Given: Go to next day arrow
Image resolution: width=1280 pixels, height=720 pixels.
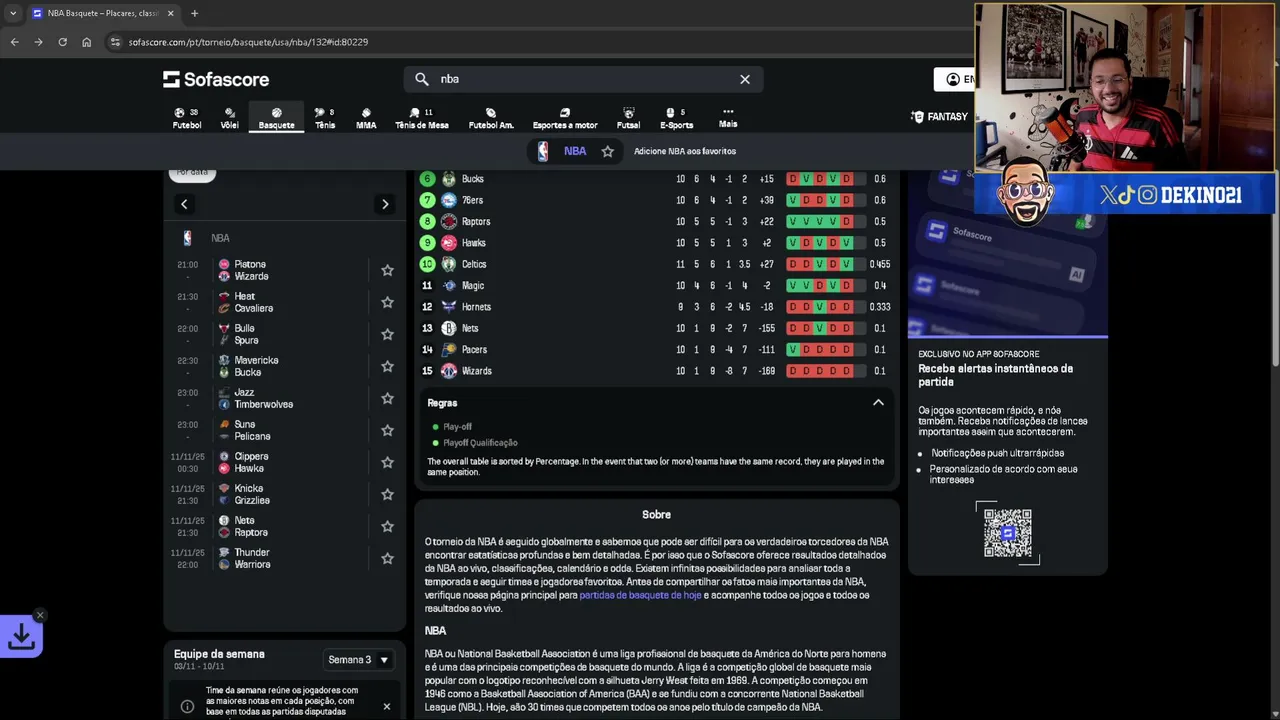Looking at the screenshot, I should pos(385,204).
